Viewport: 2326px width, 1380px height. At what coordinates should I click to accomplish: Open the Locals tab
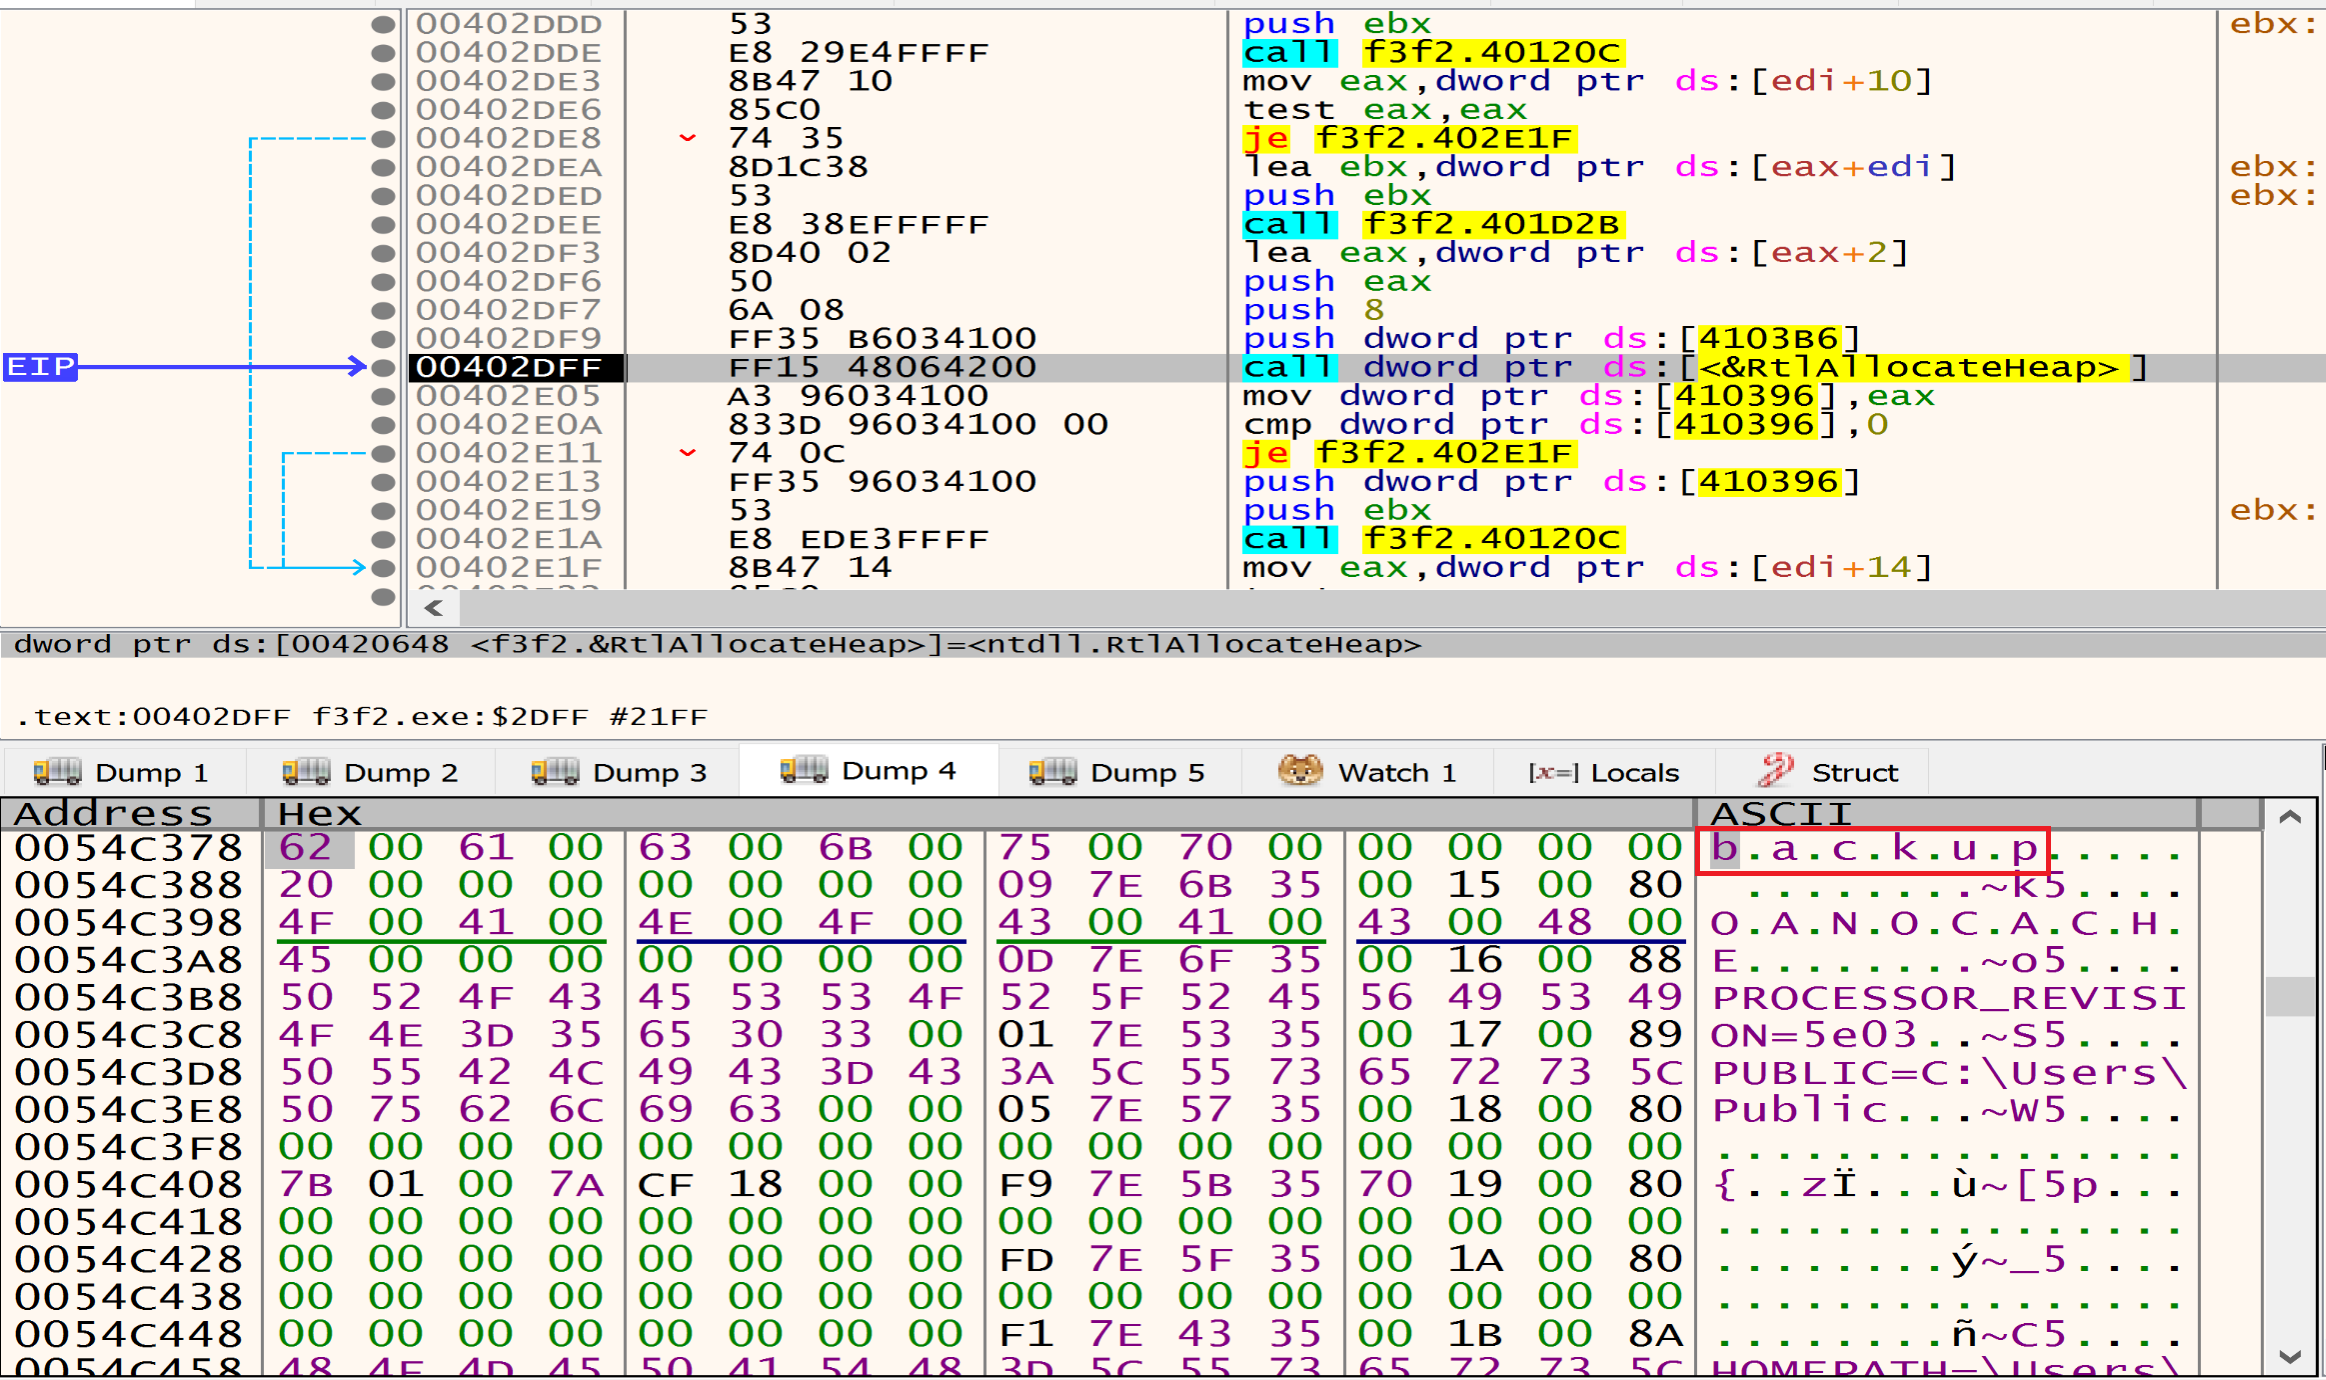[1633, 772]
